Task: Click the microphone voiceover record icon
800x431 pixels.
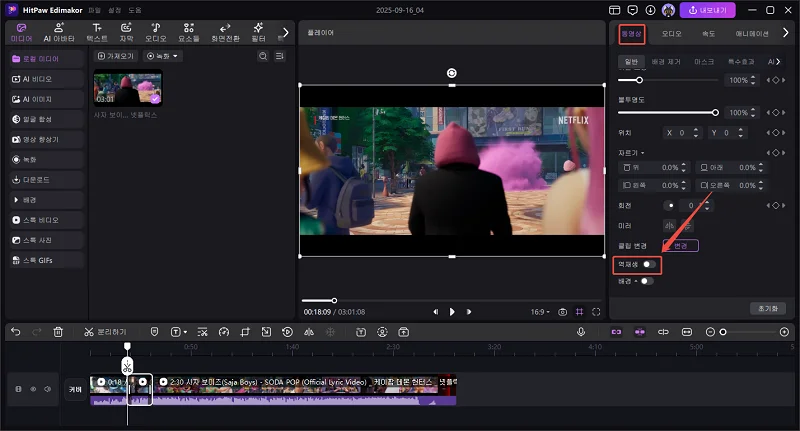Action: point(581,331)
